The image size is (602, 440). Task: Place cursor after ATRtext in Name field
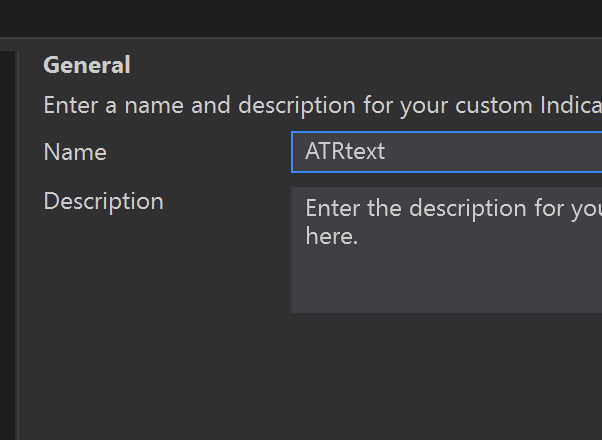[386, 152]
